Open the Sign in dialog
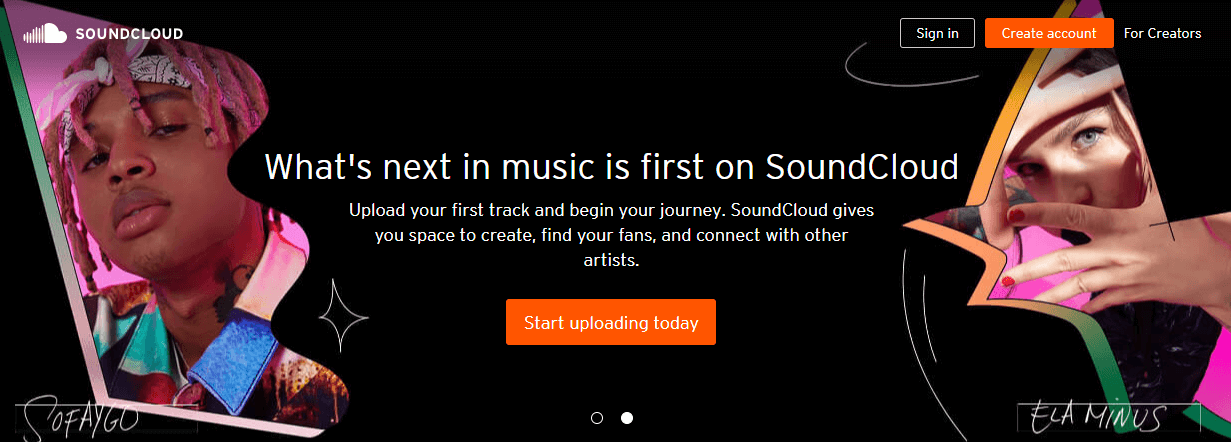The height and width of the screenshot is (442, 1231). point(937,33)
